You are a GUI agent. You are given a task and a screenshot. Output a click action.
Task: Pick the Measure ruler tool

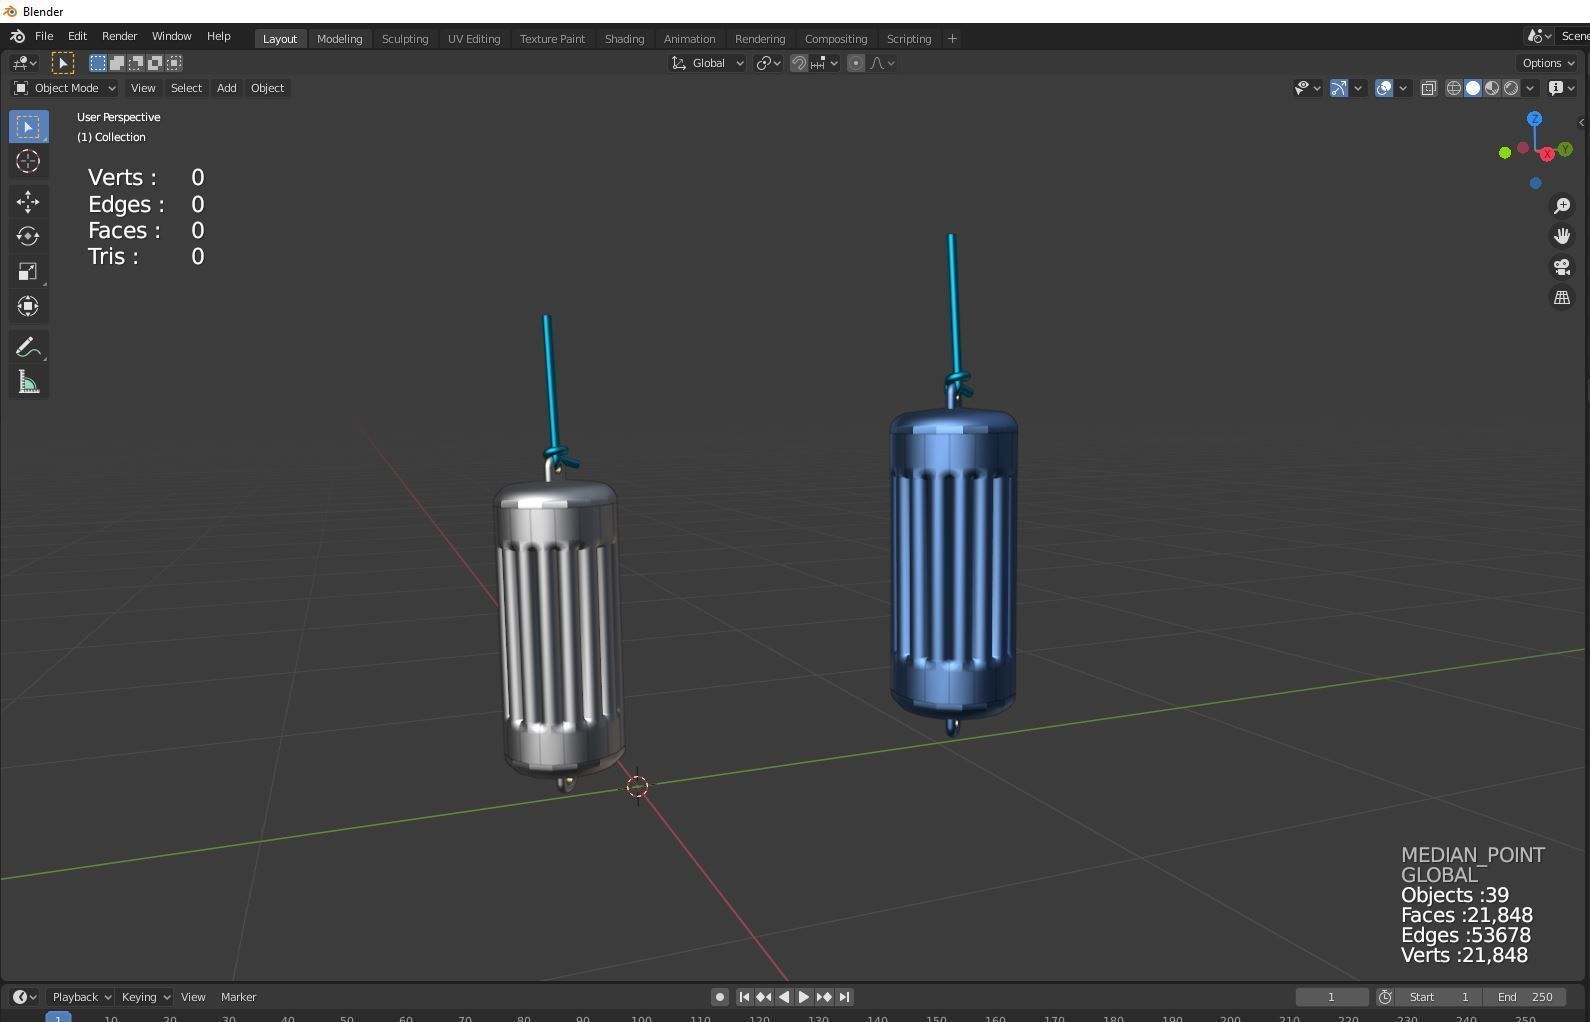(28, 383)
